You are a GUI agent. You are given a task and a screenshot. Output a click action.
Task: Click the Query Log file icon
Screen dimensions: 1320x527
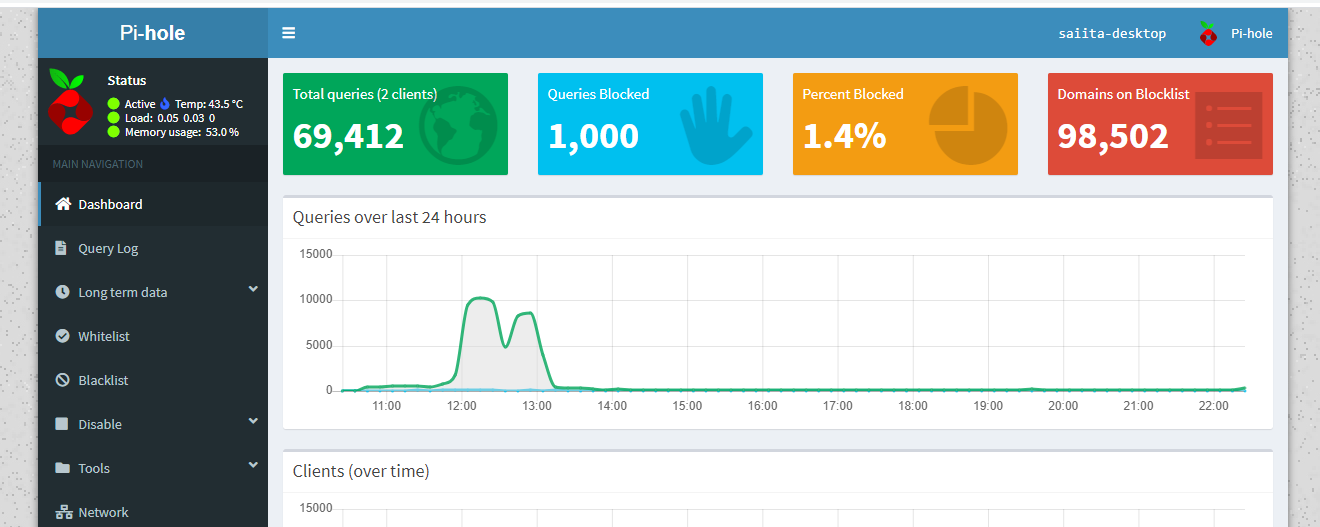click(x=62, y=248)
